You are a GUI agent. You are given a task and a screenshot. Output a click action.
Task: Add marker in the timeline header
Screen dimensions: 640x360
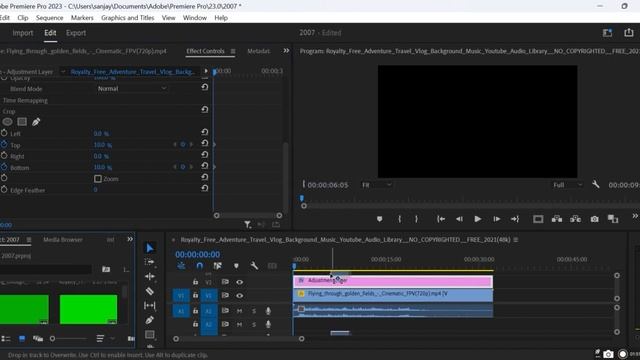click(236, 266)
